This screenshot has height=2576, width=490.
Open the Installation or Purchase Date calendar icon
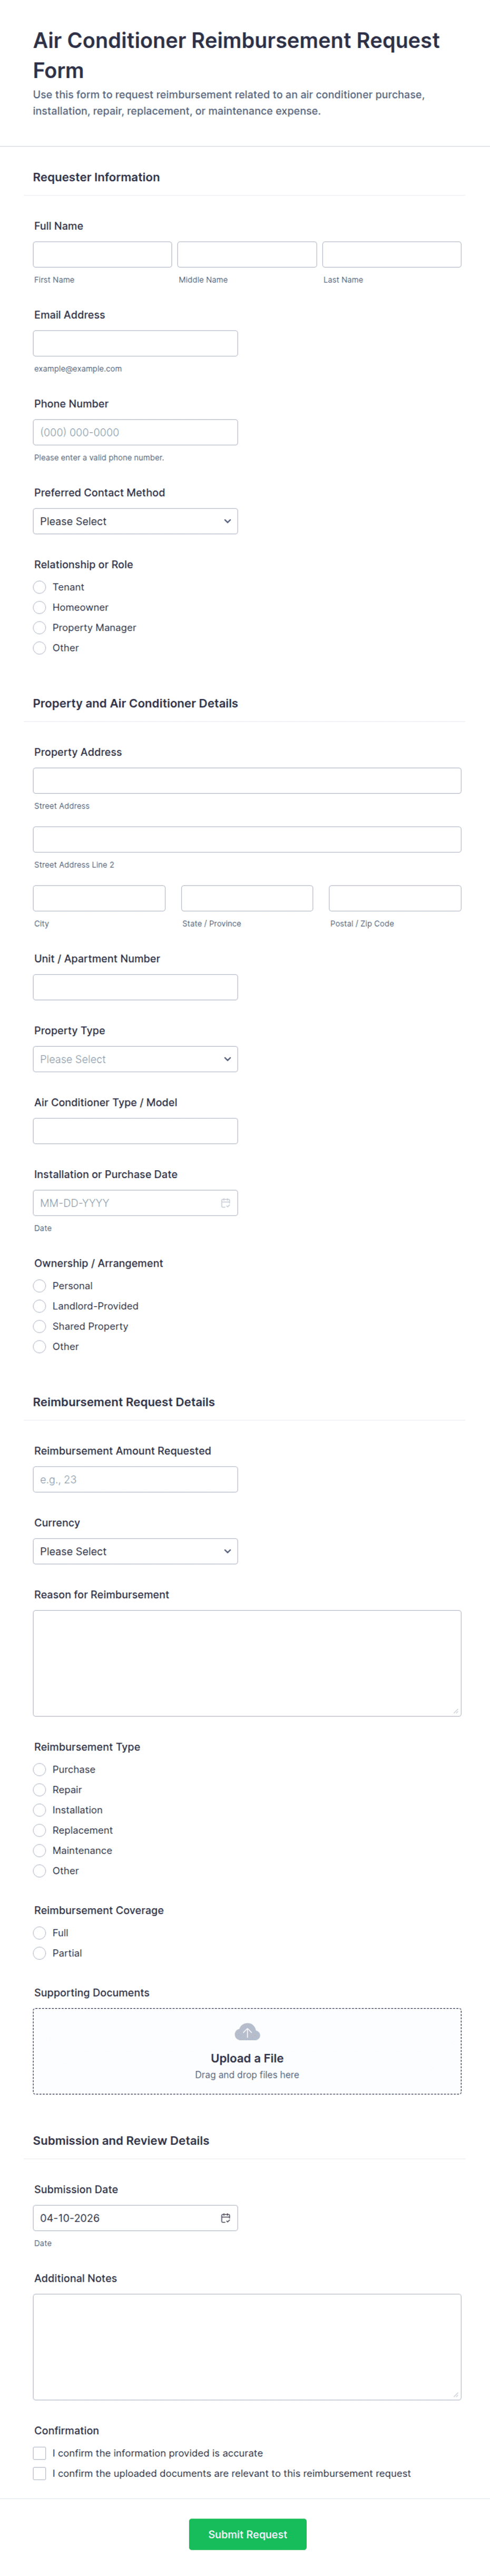[x=225, y=1203]
